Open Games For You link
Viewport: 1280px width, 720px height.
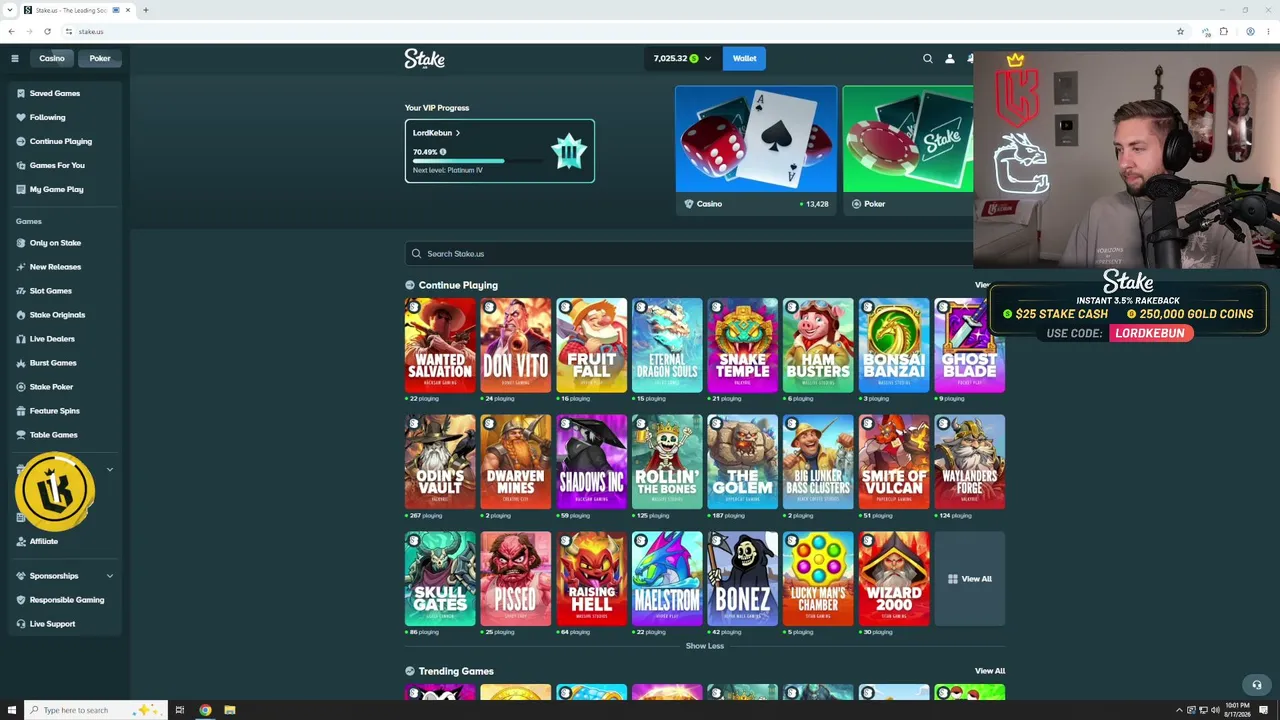click(57, 165)
